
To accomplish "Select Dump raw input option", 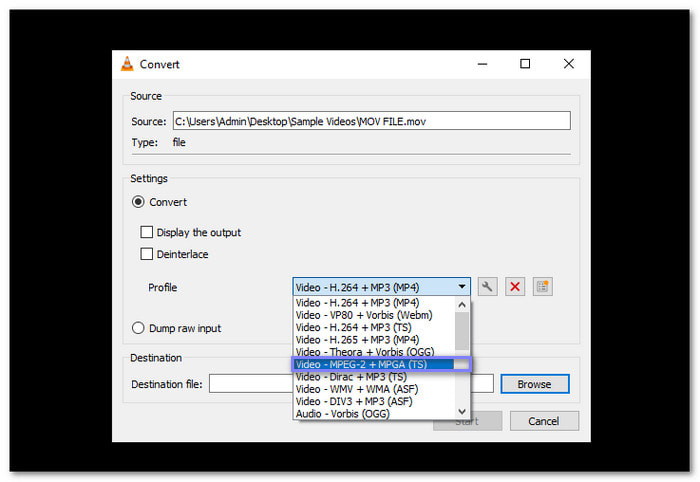I will tap(139, 328).
